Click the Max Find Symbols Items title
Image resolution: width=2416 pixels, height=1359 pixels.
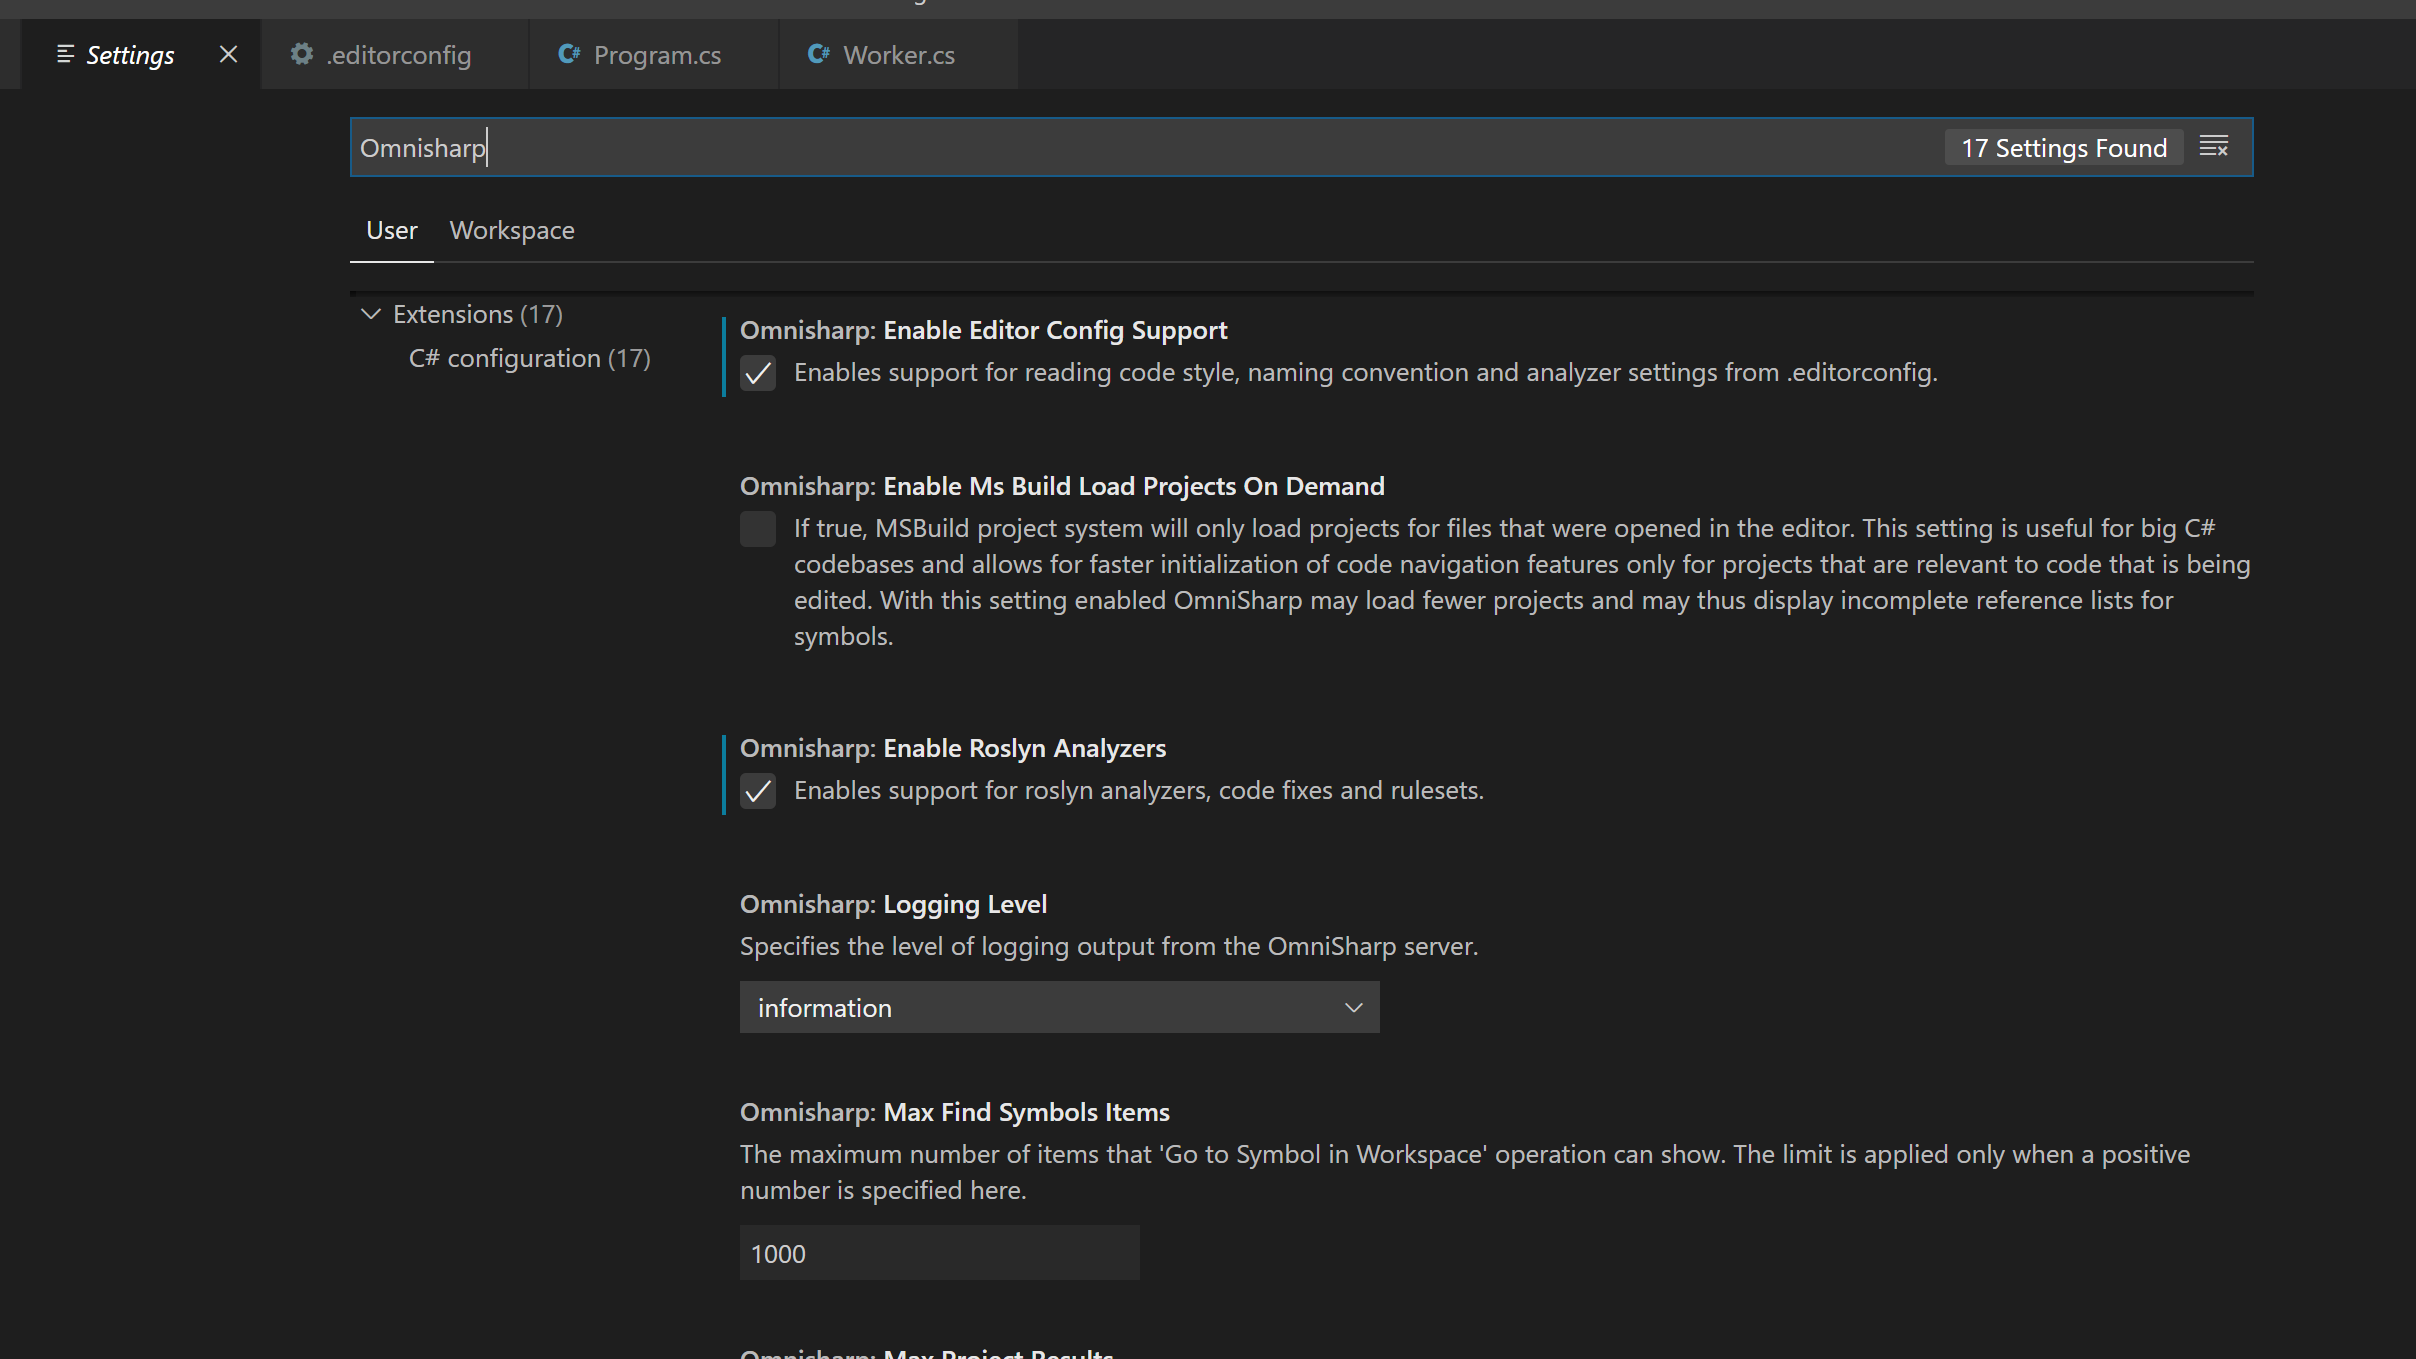click(x=955, y=1112)
